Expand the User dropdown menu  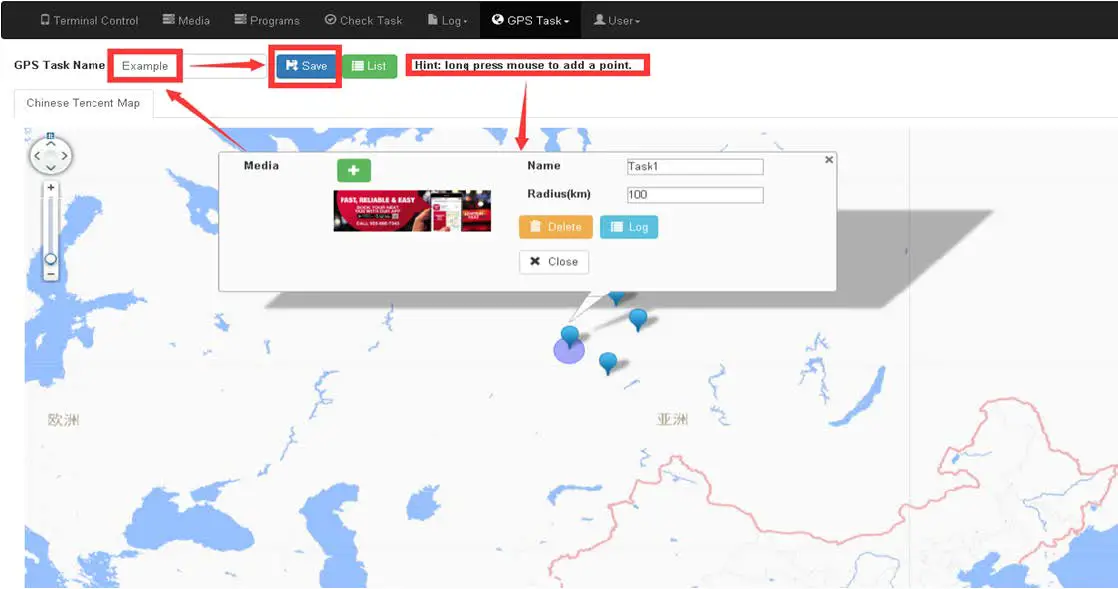617,20
